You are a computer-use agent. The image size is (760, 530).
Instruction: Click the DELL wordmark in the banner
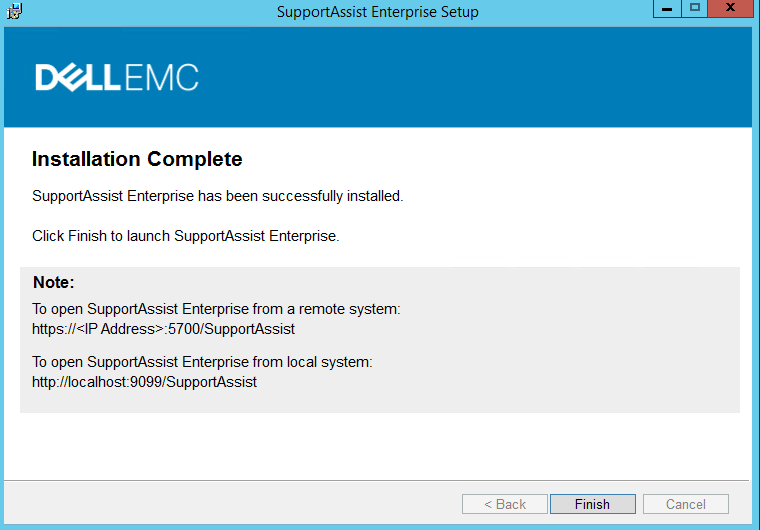78,78
